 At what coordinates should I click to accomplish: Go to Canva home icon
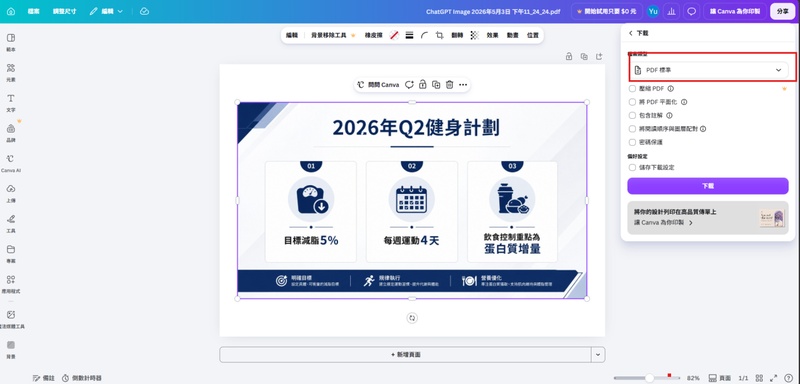point(11,11)
